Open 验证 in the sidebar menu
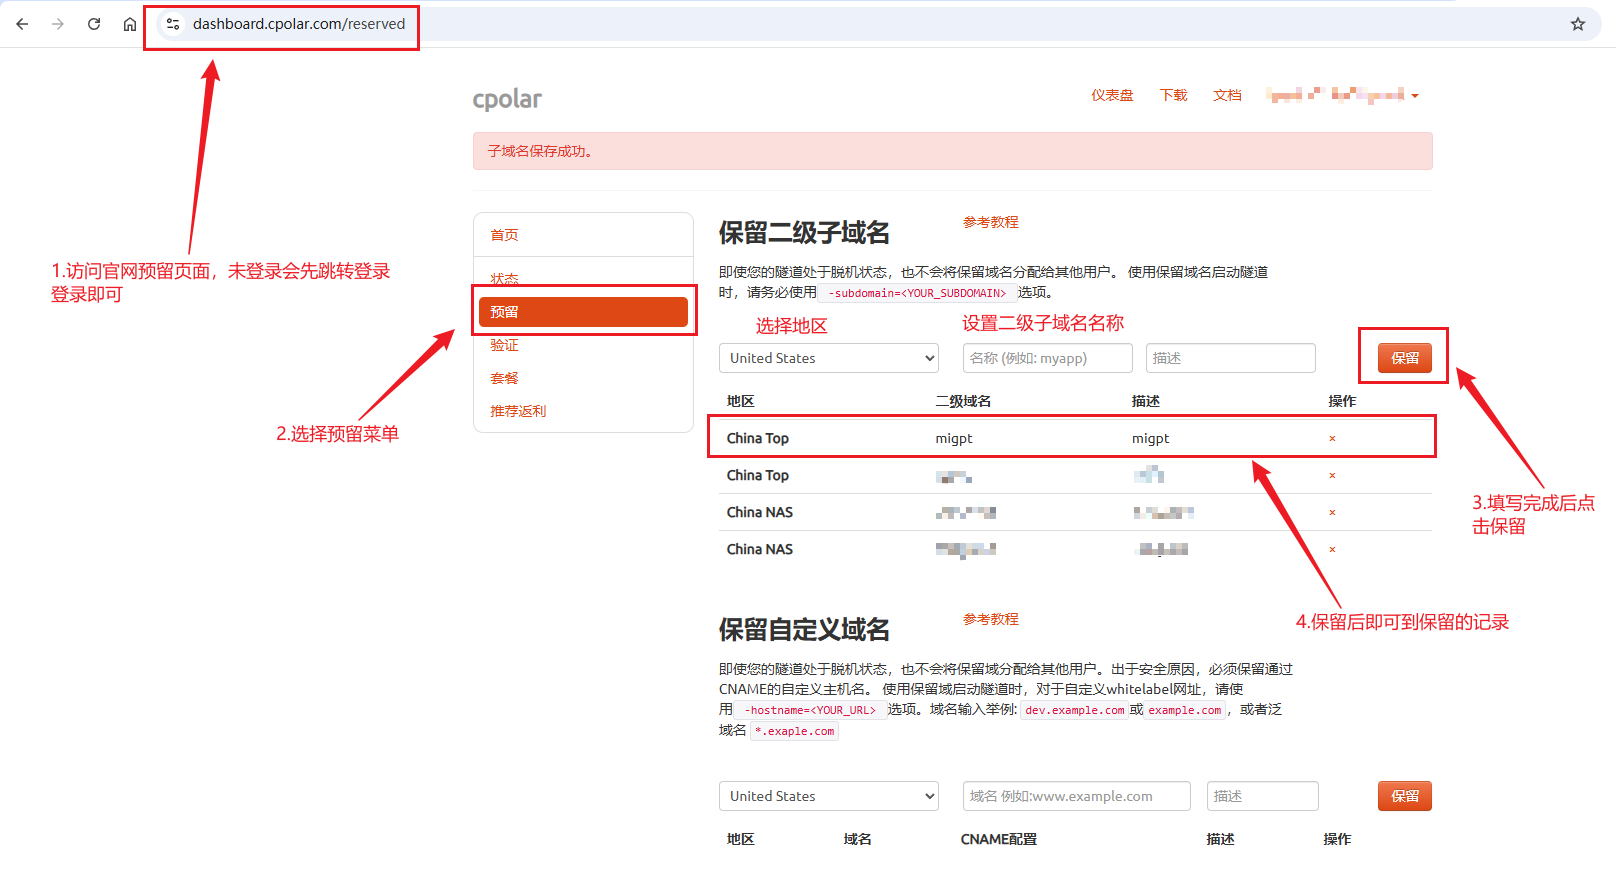The height and width of the screenshot is (889, 1616). click(x=504, y=345)
